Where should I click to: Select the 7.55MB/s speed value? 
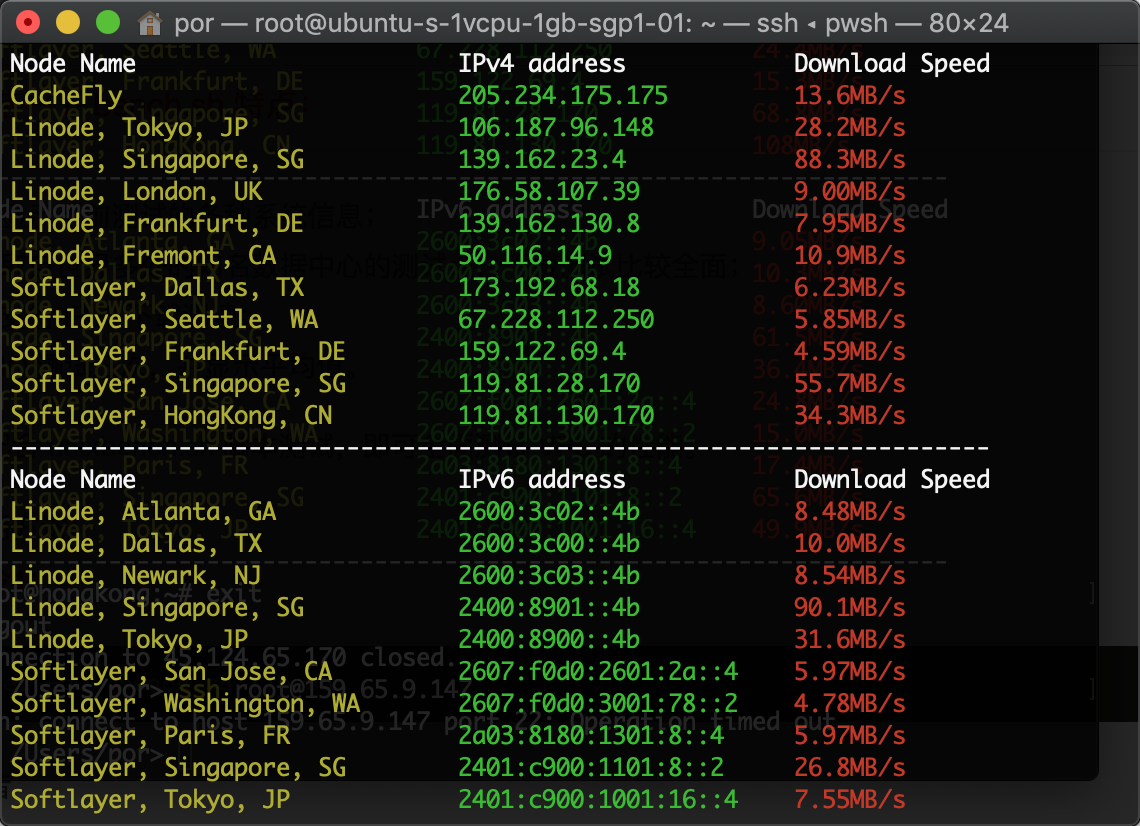click(x=849, y=800)
